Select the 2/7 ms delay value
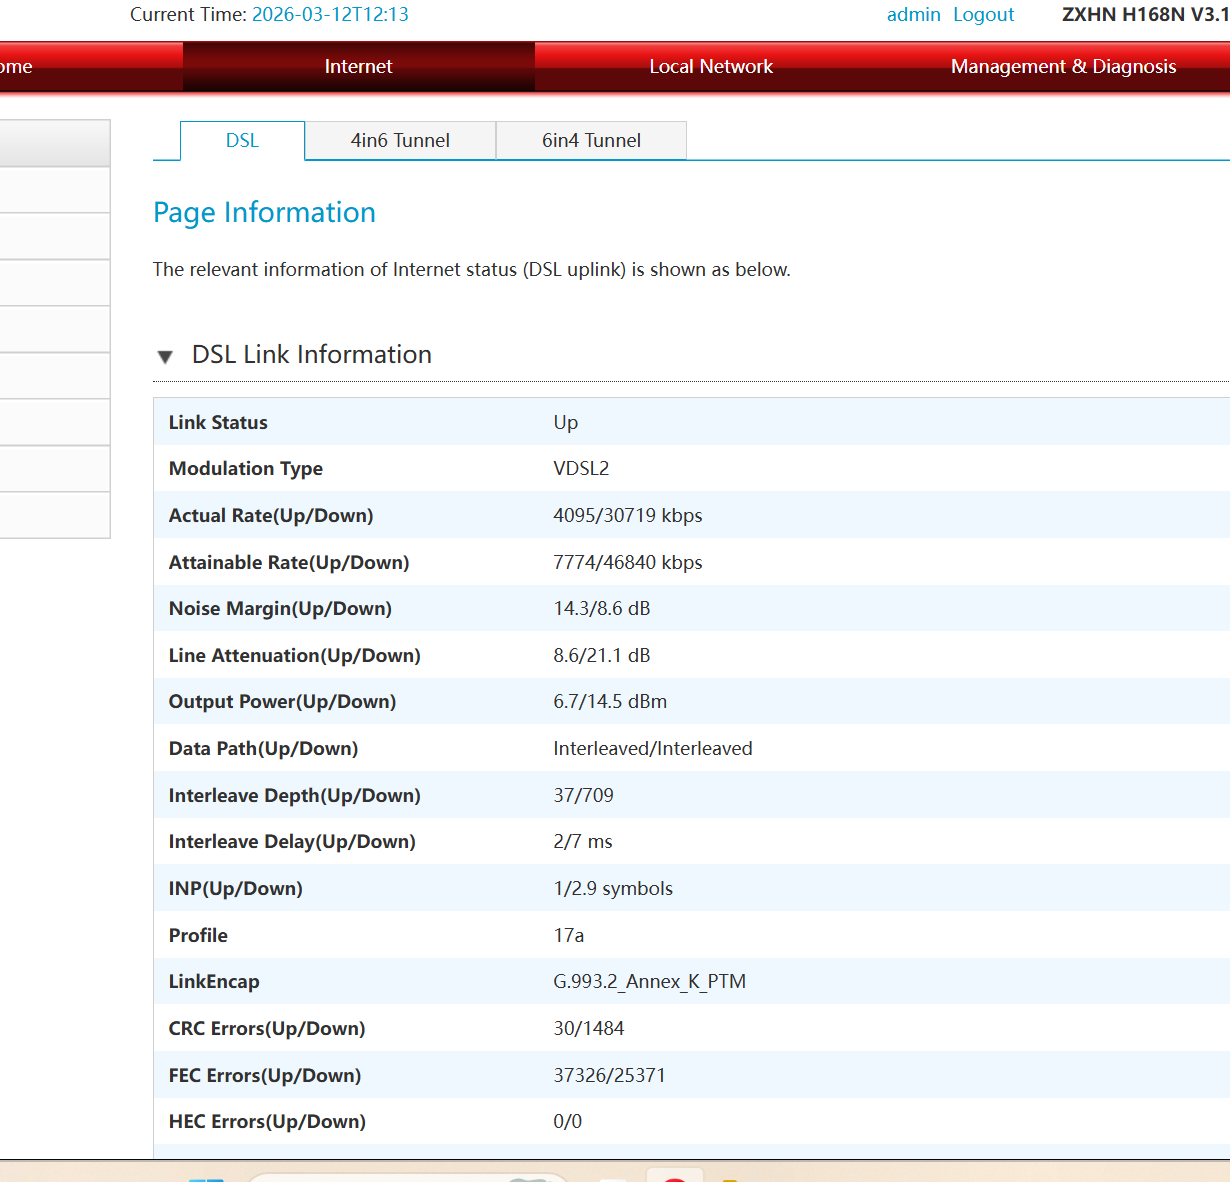The width and height of the screenshot is (1230, 1182). (x=583, y=841)
